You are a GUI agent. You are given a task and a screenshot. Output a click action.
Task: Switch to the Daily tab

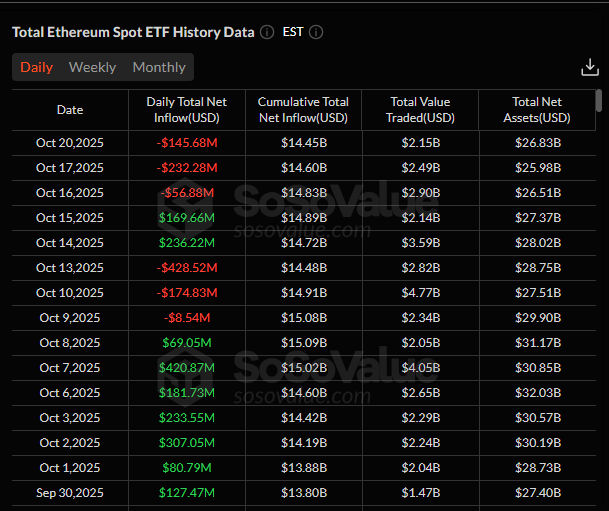pyautogui.click(x=37, y=67)
